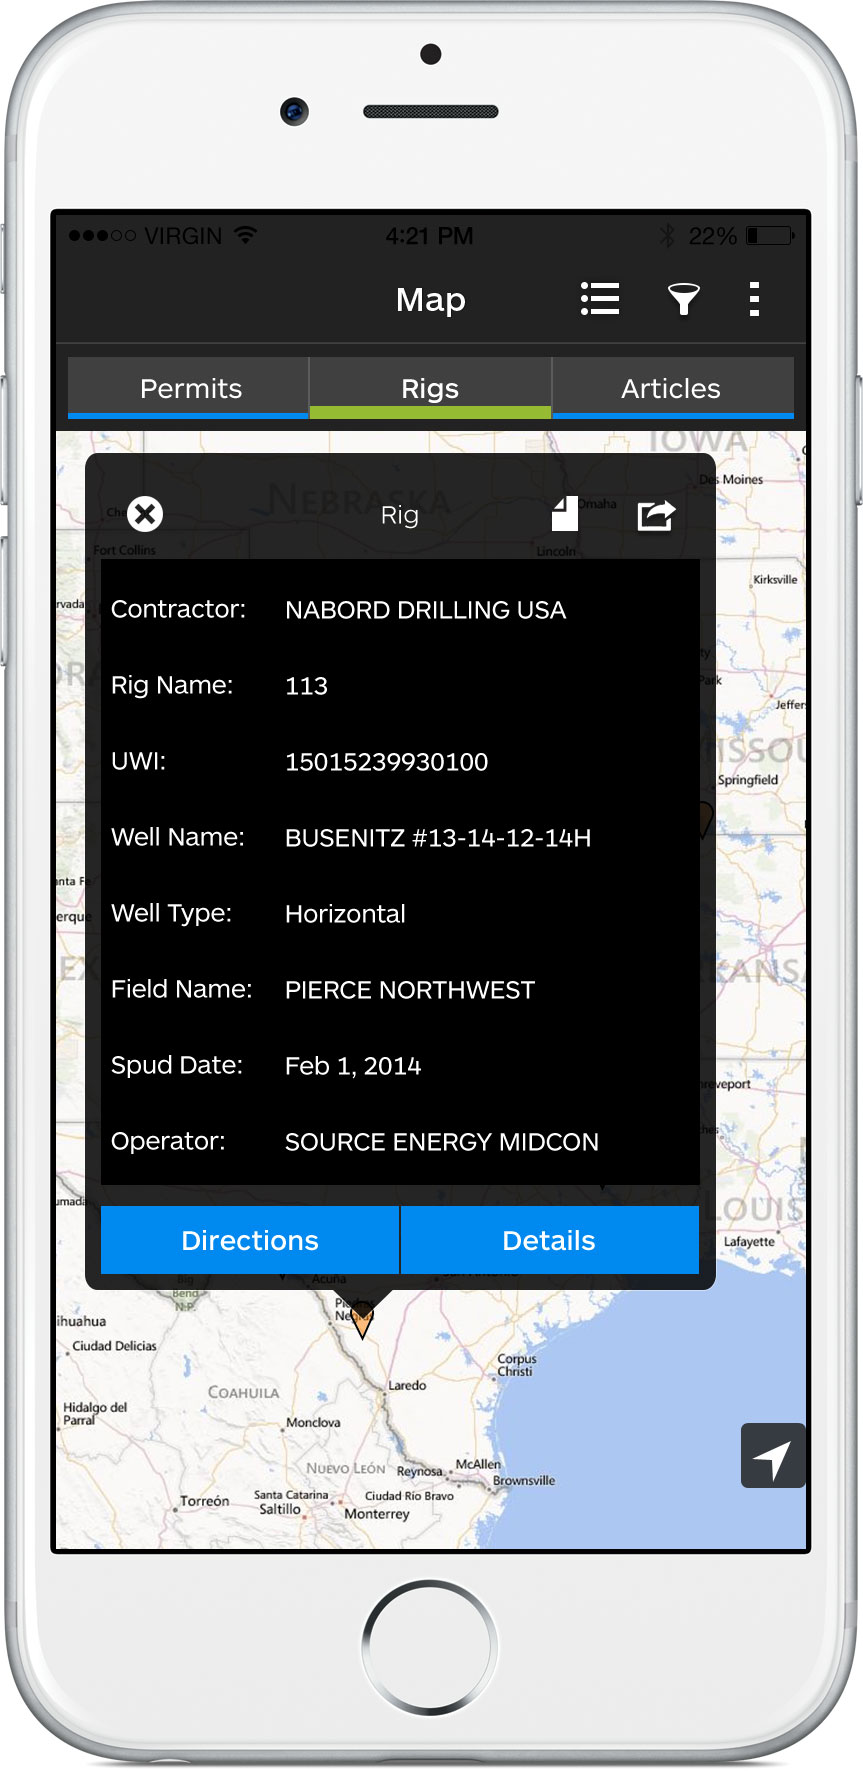The height and width of the screenshot is (1771, 863).
Task: Switch to the Permits tab
Action: [188, 388]
